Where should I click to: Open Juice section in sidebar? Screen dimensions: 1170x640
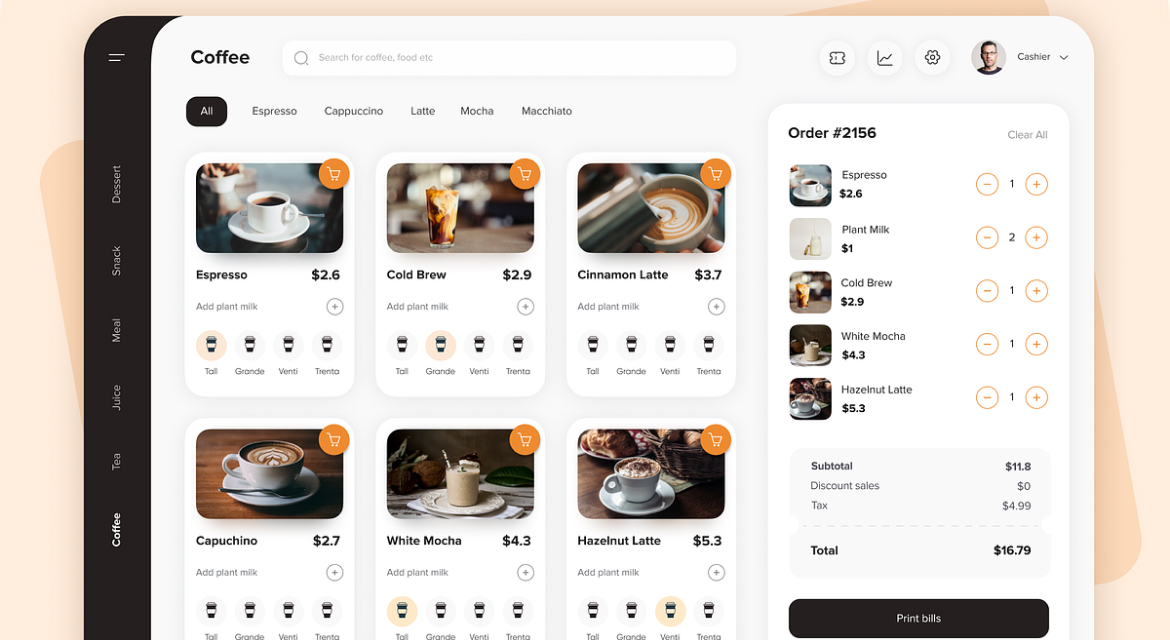[116, 398]
